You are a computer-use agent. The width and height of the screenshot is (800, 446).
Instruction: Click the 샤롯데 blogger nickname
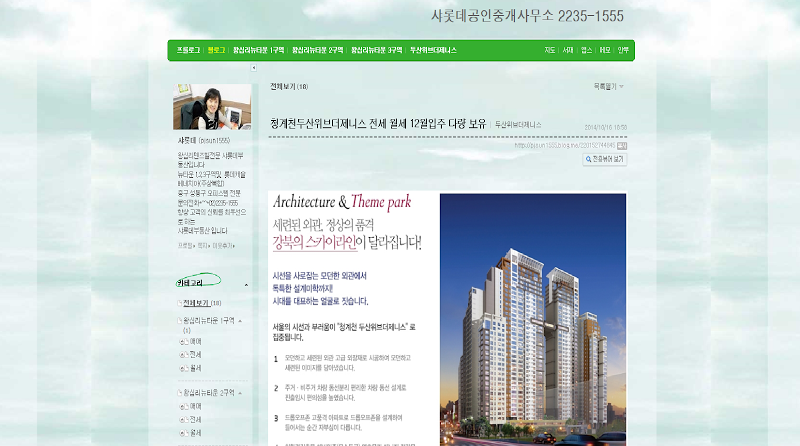pyautogui.click(x=187, y=140)
